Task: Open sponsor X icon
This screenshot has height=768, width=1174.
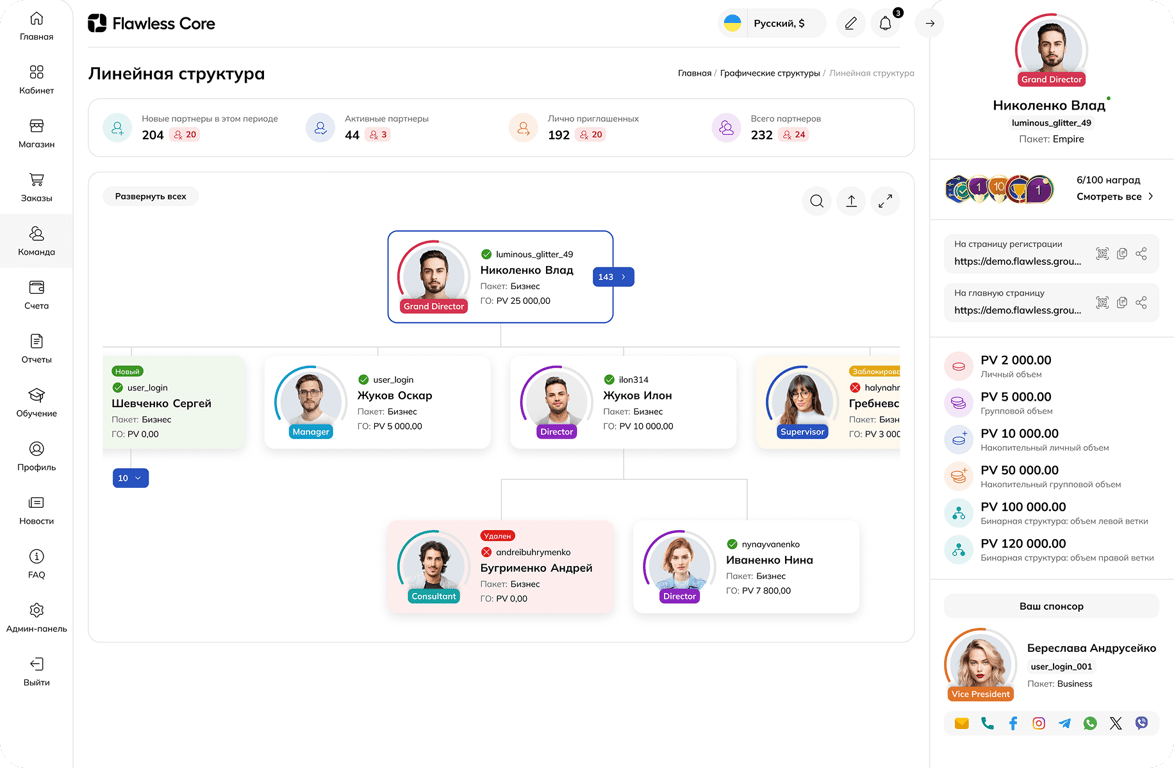Action: [x=1116, y=723]
